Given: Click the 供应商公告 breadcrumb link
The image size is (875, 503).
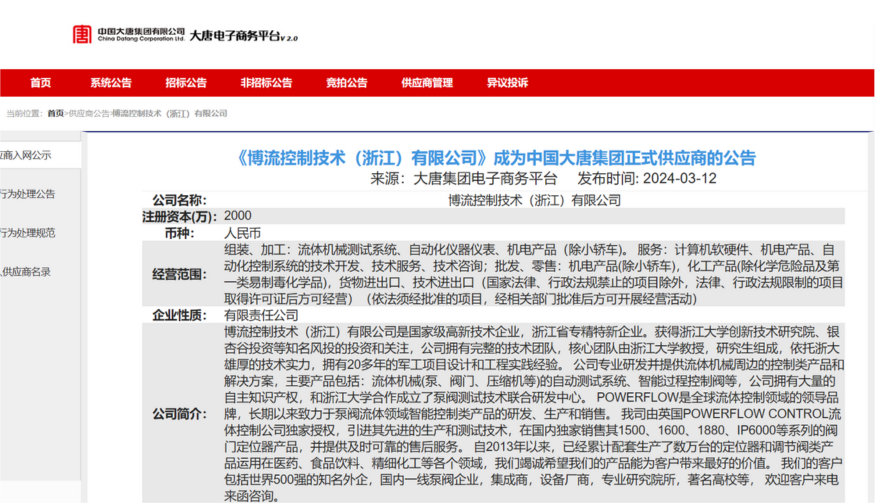Looking at the screenshot, I should pos(89,113).
